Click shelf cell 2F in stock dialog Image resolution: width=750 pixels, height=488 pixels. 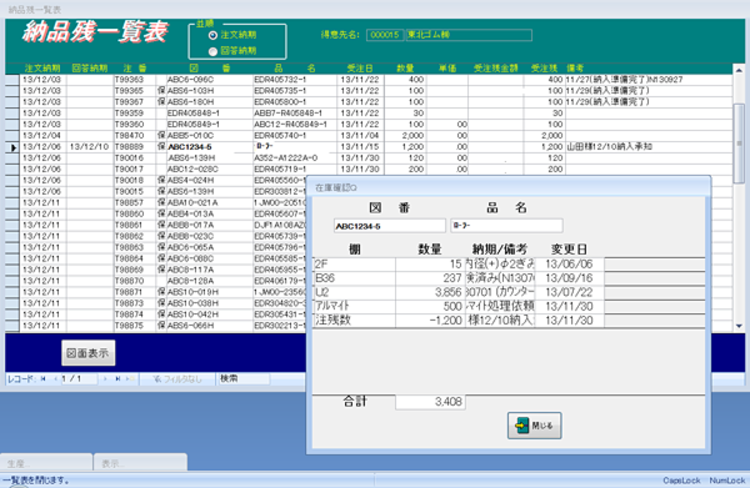click(x=354, y=264)
